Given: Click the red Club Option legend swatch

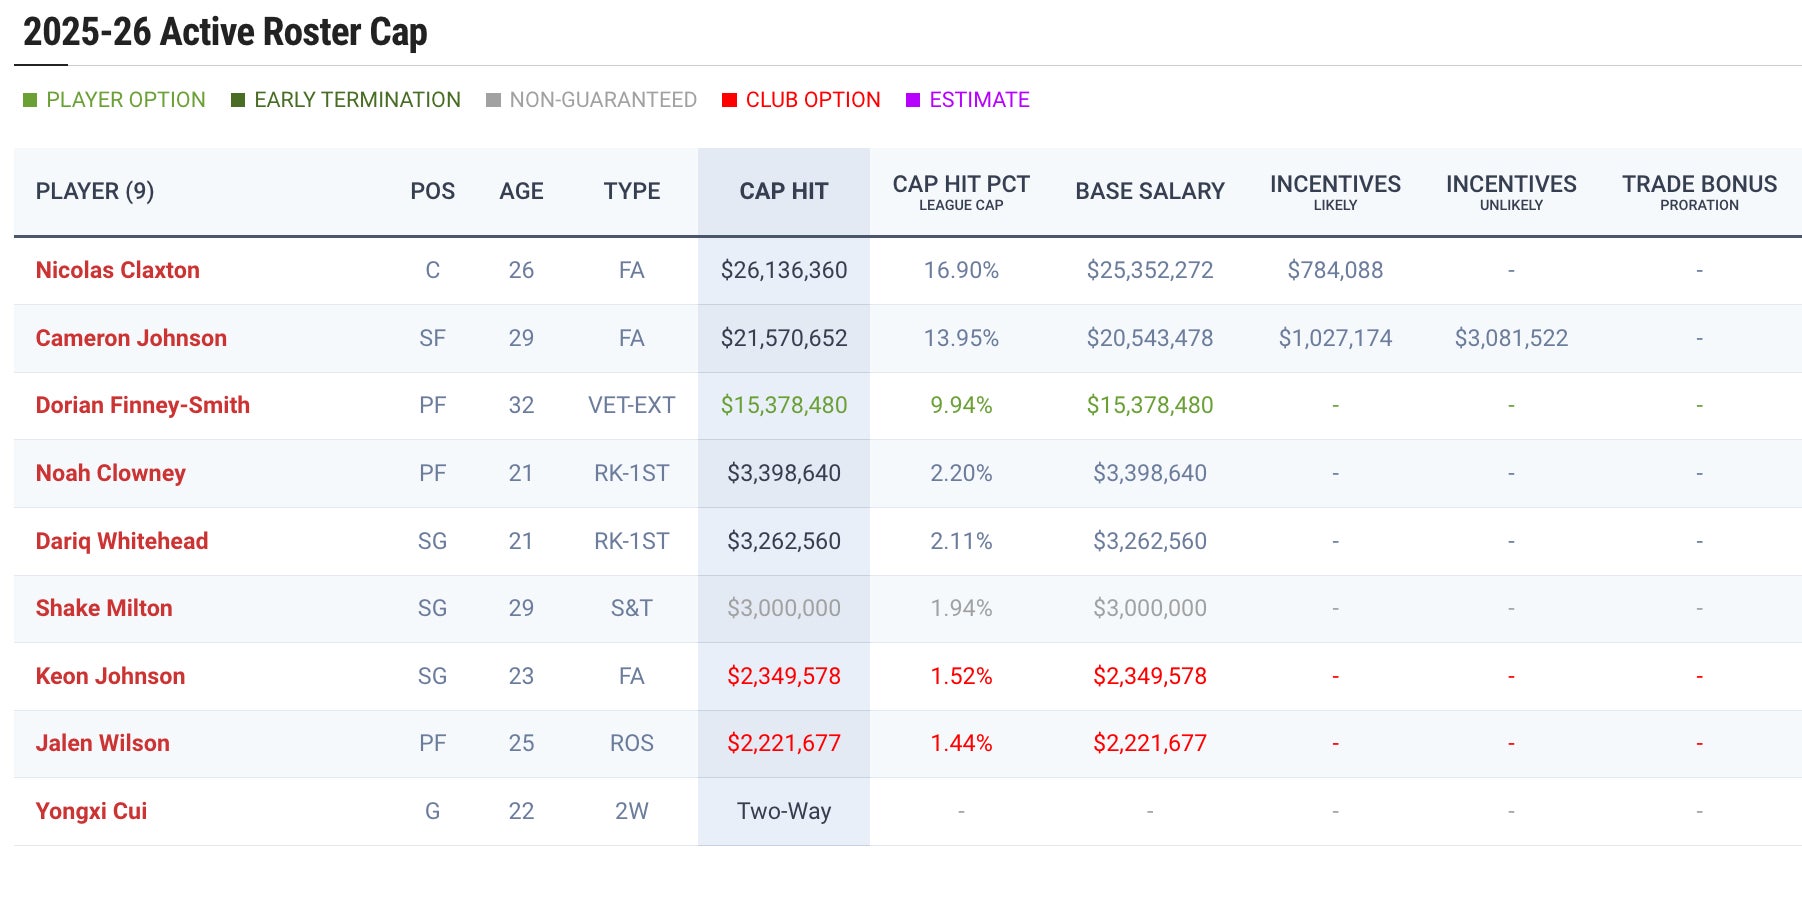Looking at the screenshot, I should click(x=729, y=100).
